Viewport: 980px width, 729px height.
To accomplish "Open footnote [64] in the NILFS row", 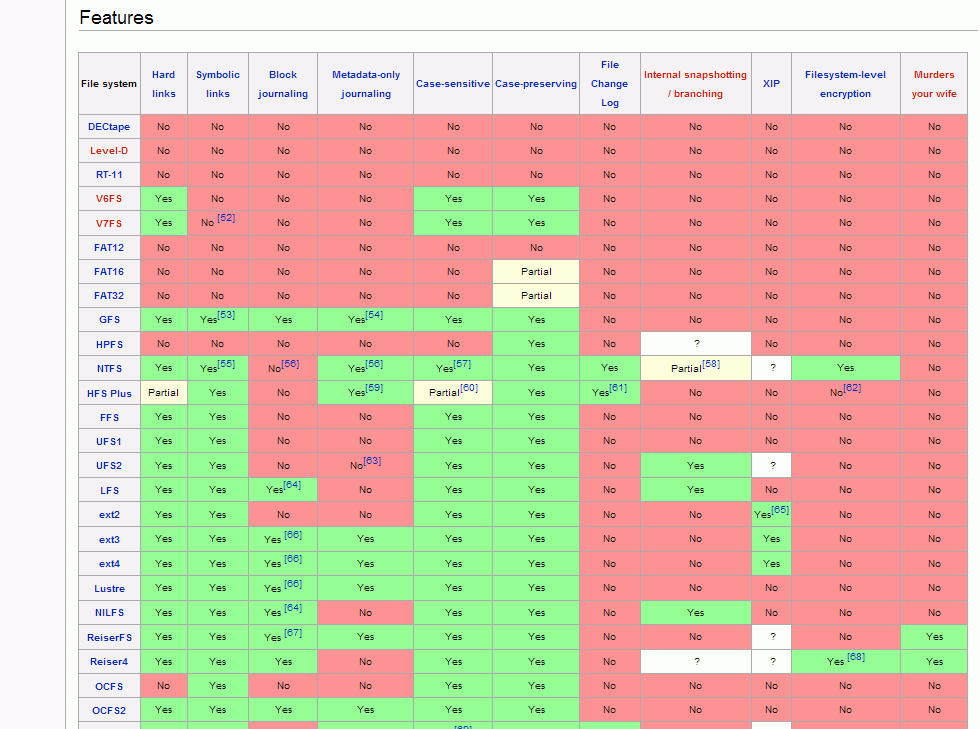I will (293, 608).
